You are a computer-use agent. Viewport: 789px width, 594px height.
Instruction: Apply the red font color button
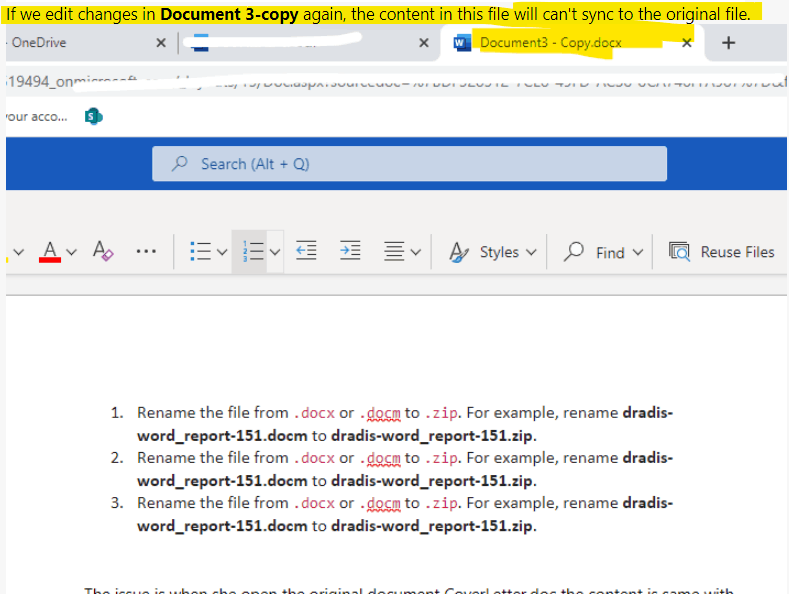(x=50, y=251)
